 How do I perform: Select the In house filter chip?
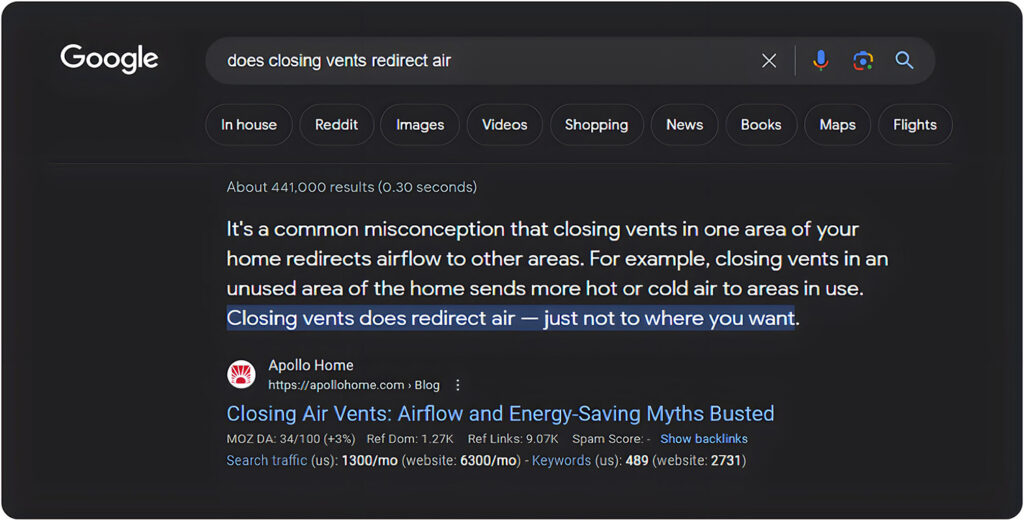point(249,125)
